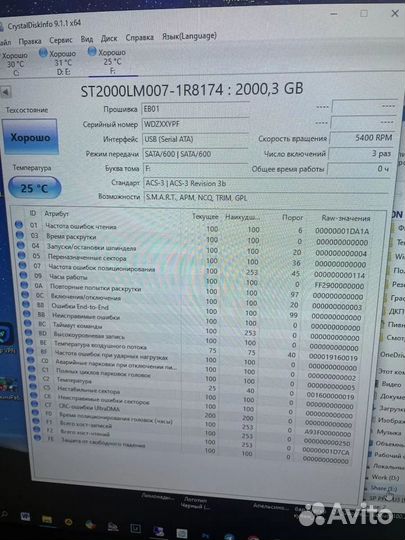405x540 pixels.
Task: Click the 5400 RPM rotation speed field
Action: (362, 138)
